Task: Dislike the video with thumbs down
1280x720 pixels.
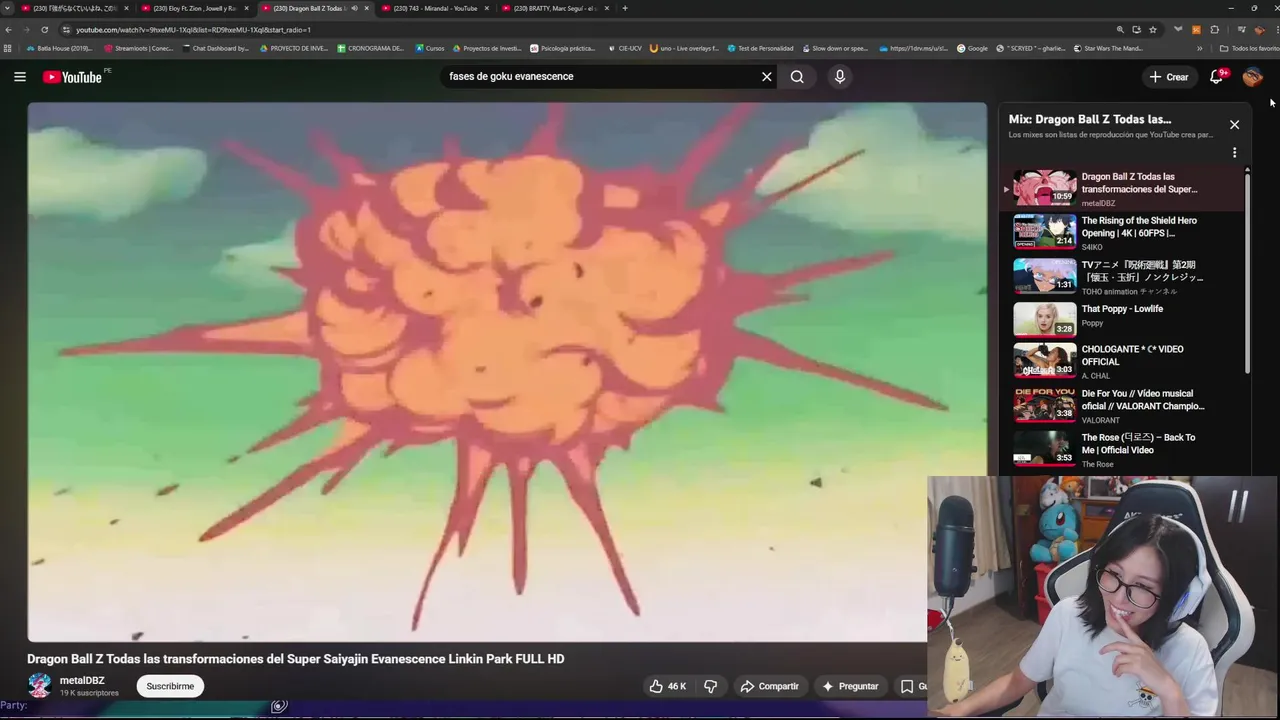Action: (711, 686)
